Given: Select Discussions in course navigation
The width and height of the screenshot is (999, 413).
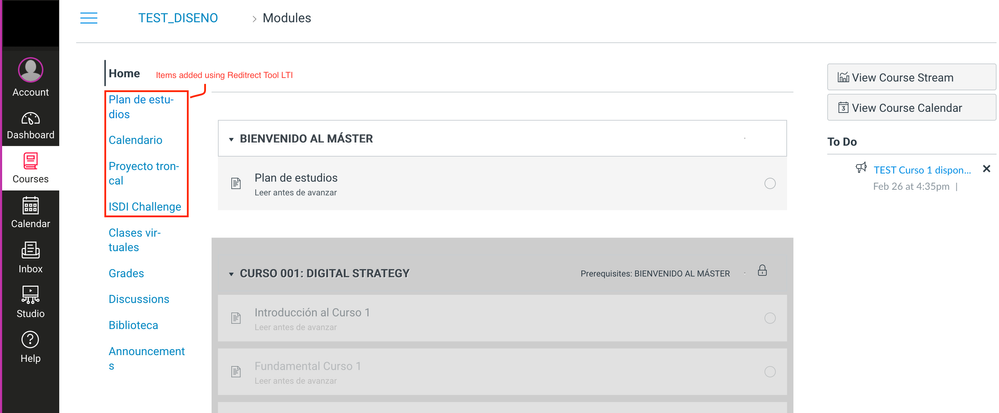Looking at the screenshot, I should click(138, 299).
